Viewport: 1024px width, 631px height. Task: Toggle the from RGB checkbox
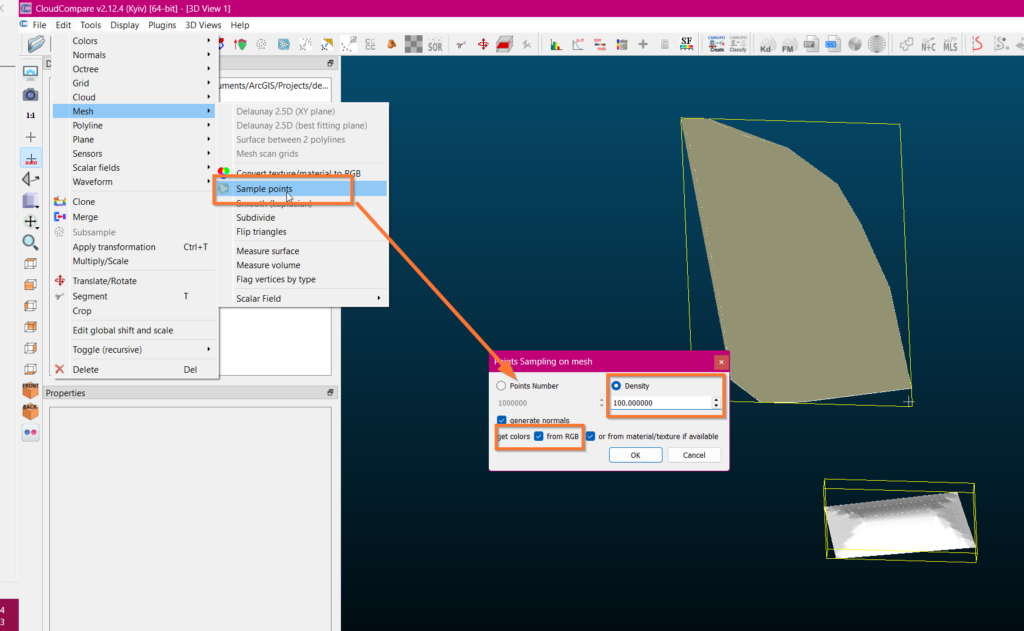[x=539, y=436]
